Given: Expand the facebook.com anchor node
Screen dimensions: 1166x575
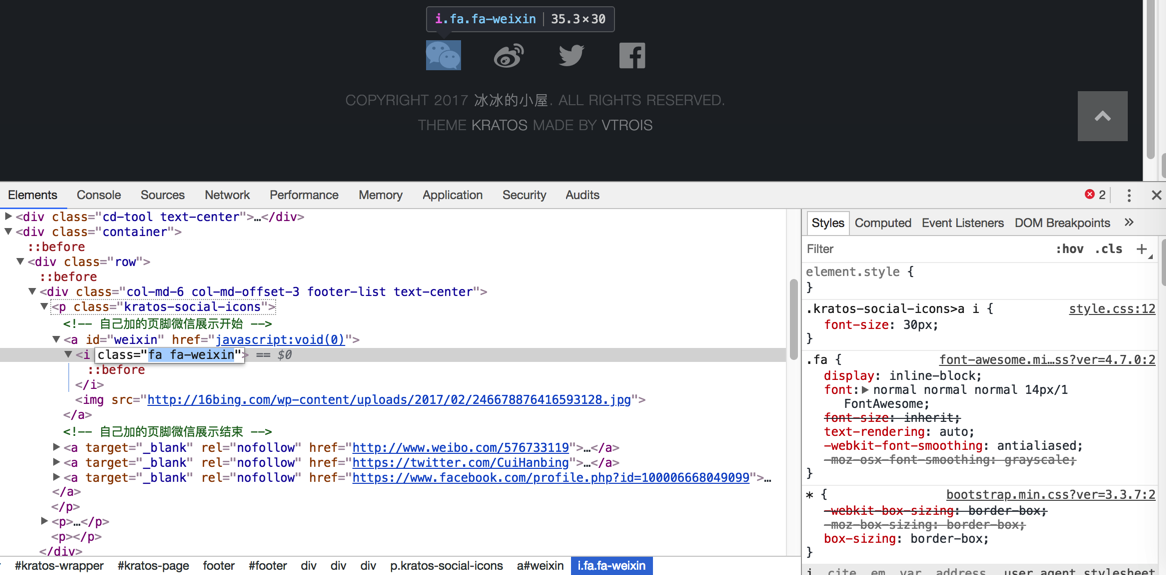Looking at the screenshot, I should (x=57, y=477).
